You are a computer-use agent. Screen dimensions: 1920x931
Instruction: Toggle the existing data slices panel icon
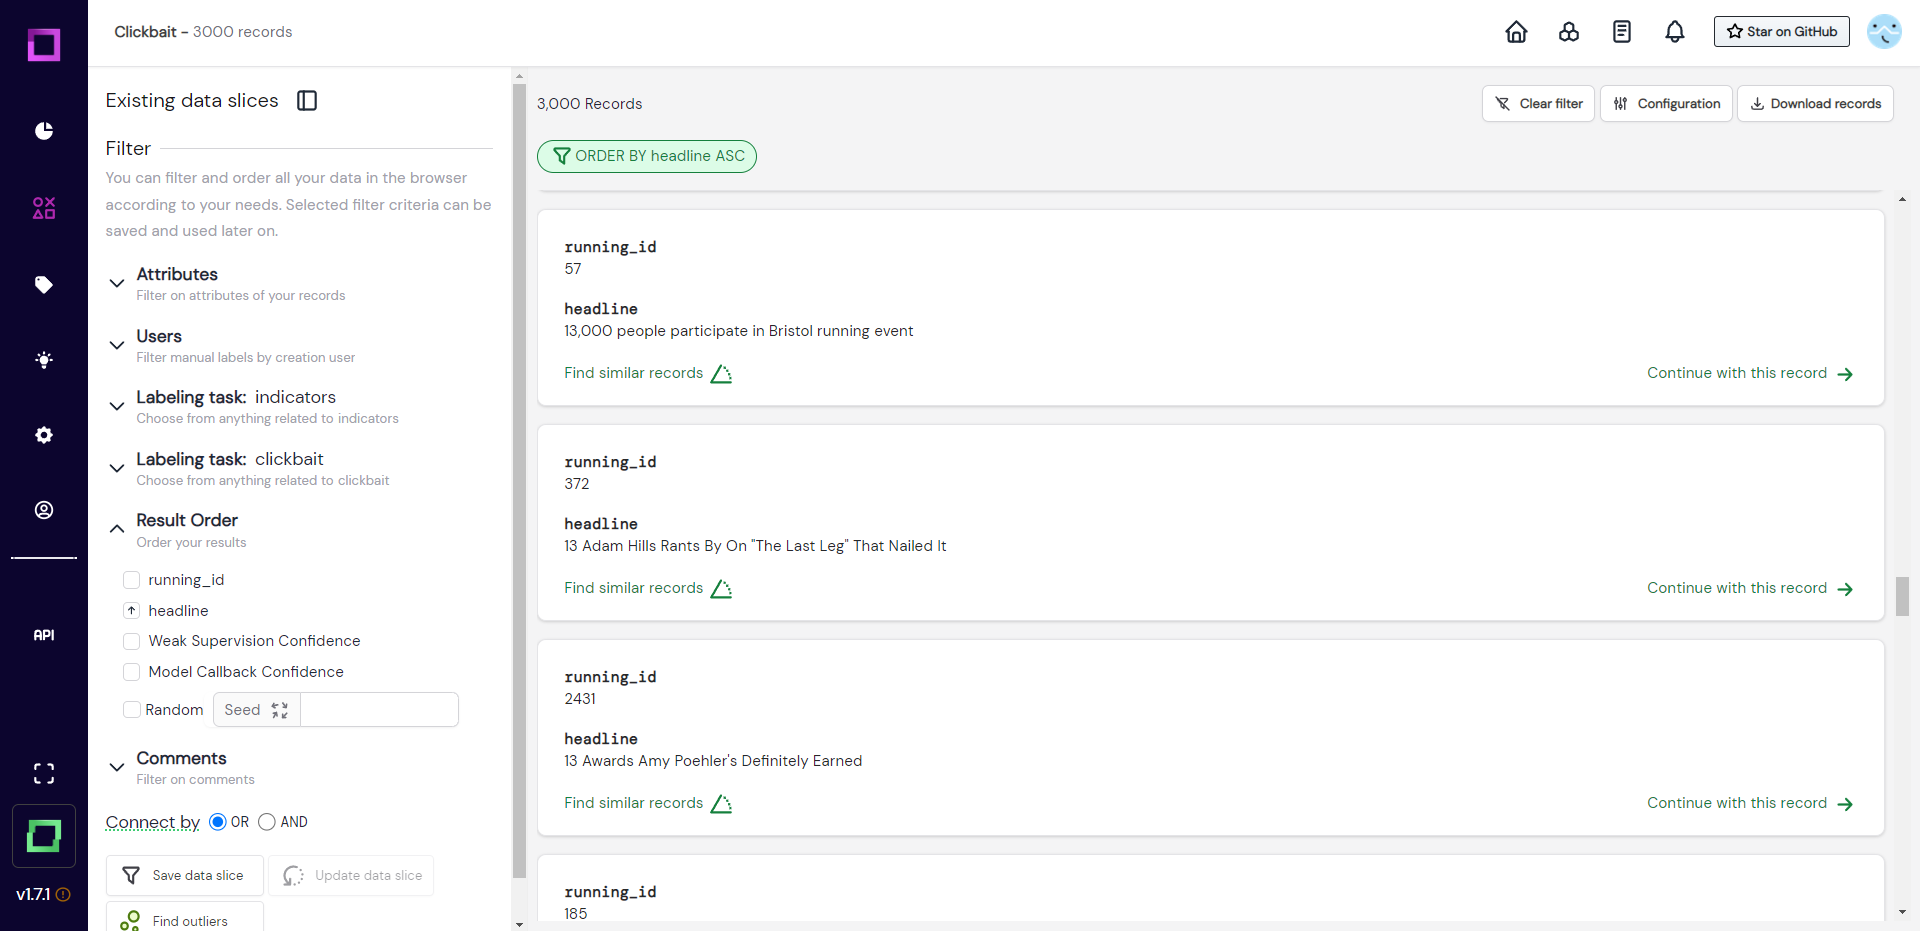pos(307,100)
